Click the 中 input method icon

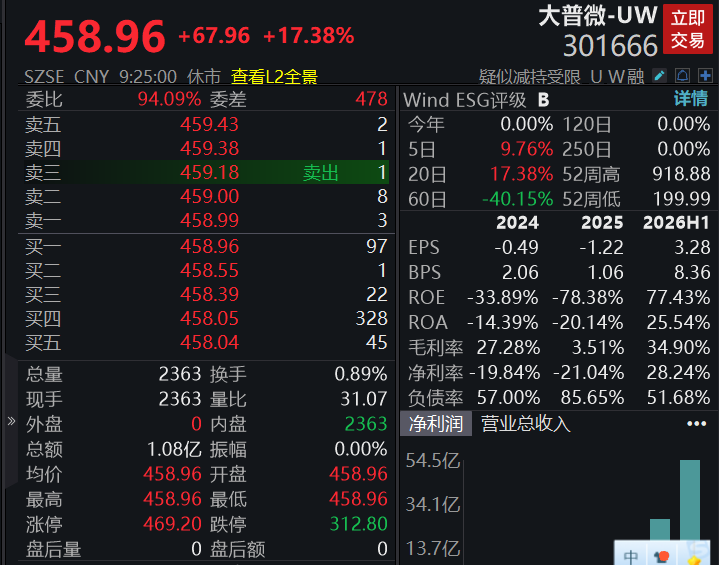[631, 556]
